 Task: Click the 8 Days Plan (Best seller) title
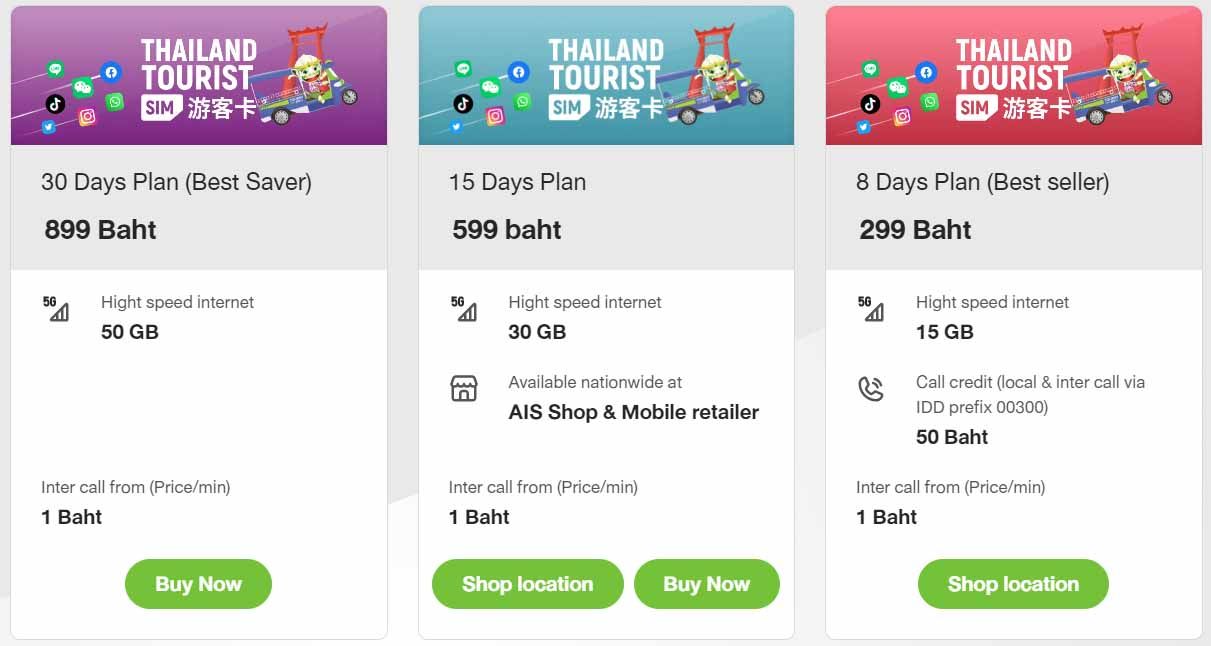983,182
